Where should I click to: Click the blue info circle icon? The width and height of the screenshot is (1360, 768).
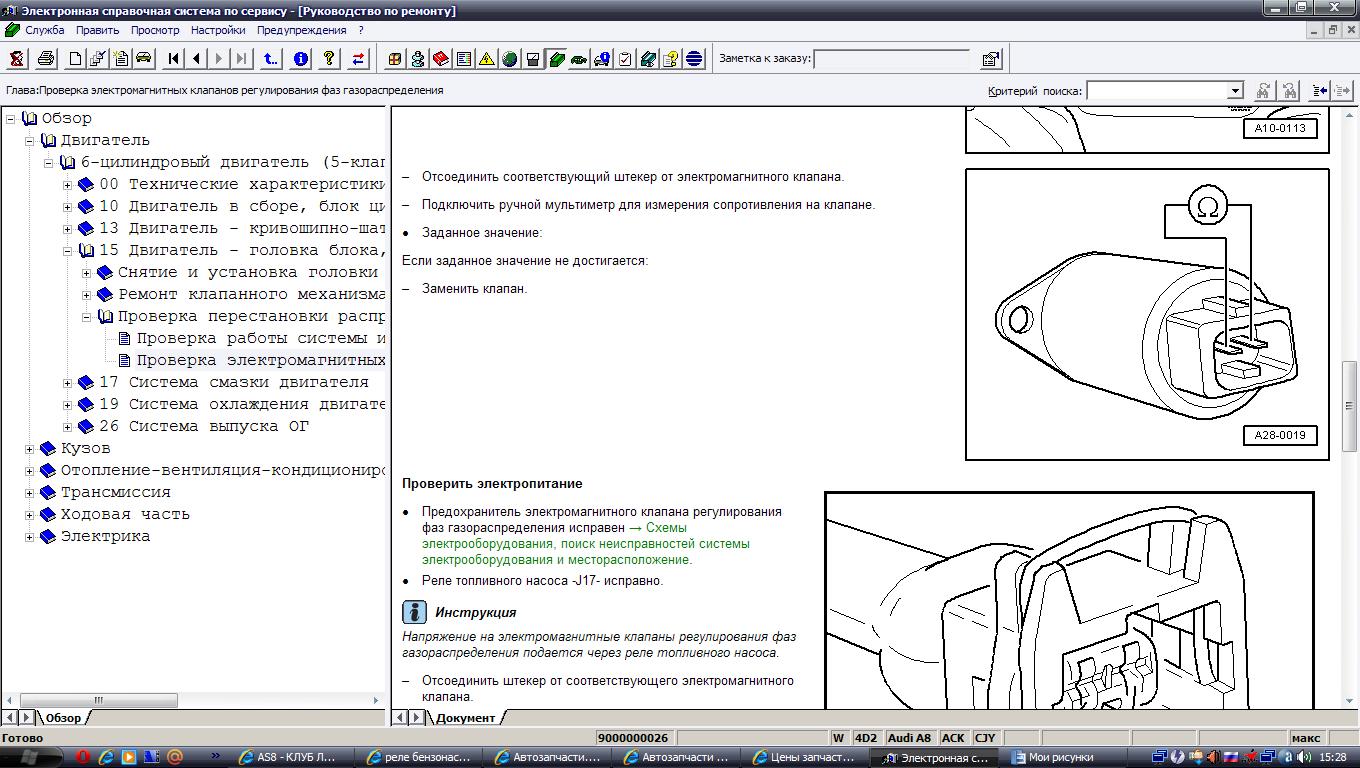point(301,59)
